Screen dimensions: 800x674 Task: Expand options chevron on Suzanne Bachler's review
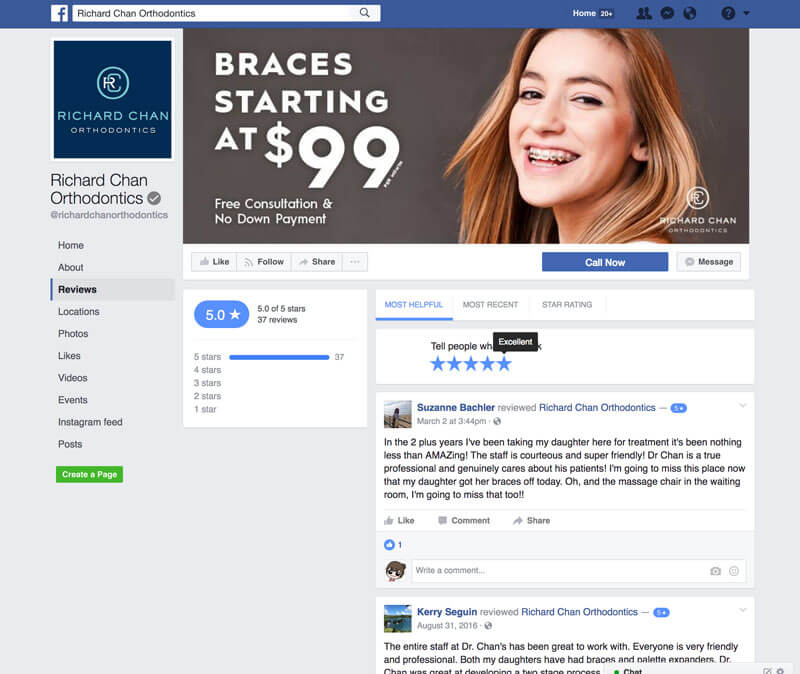(742, 405)
